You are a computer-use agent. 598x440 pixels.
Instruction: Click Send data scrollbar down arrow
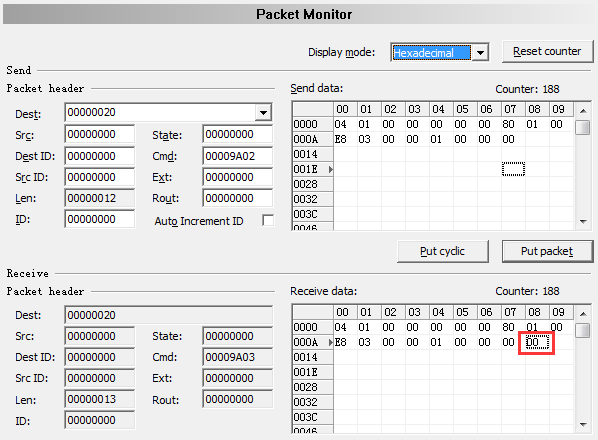click(x=583, y=222)
